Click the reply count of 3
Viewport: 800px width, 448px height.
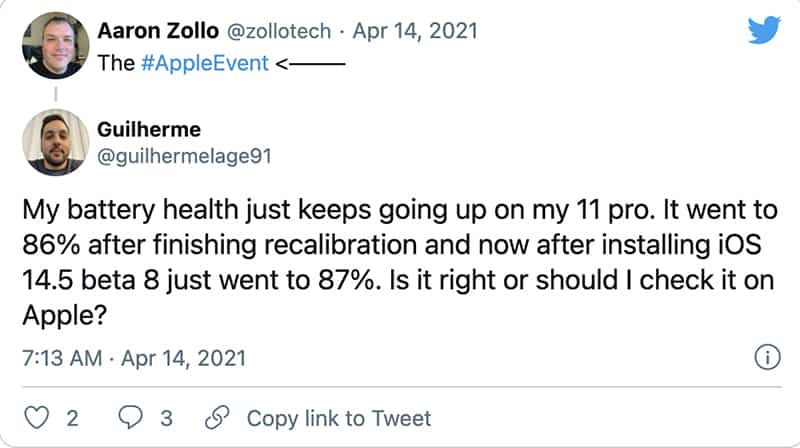pos(167,417)
